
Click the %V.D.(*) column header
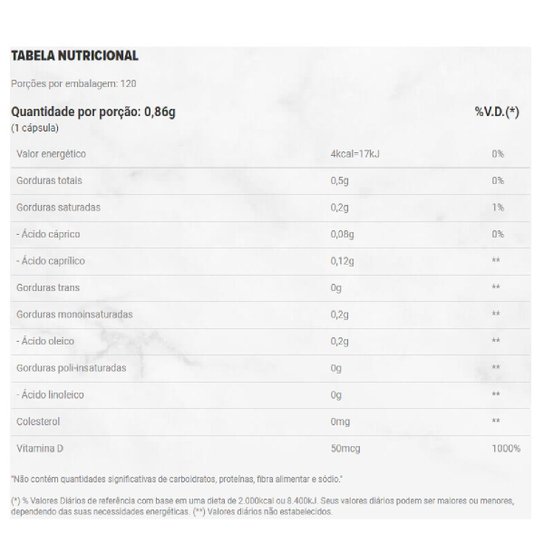497,112
